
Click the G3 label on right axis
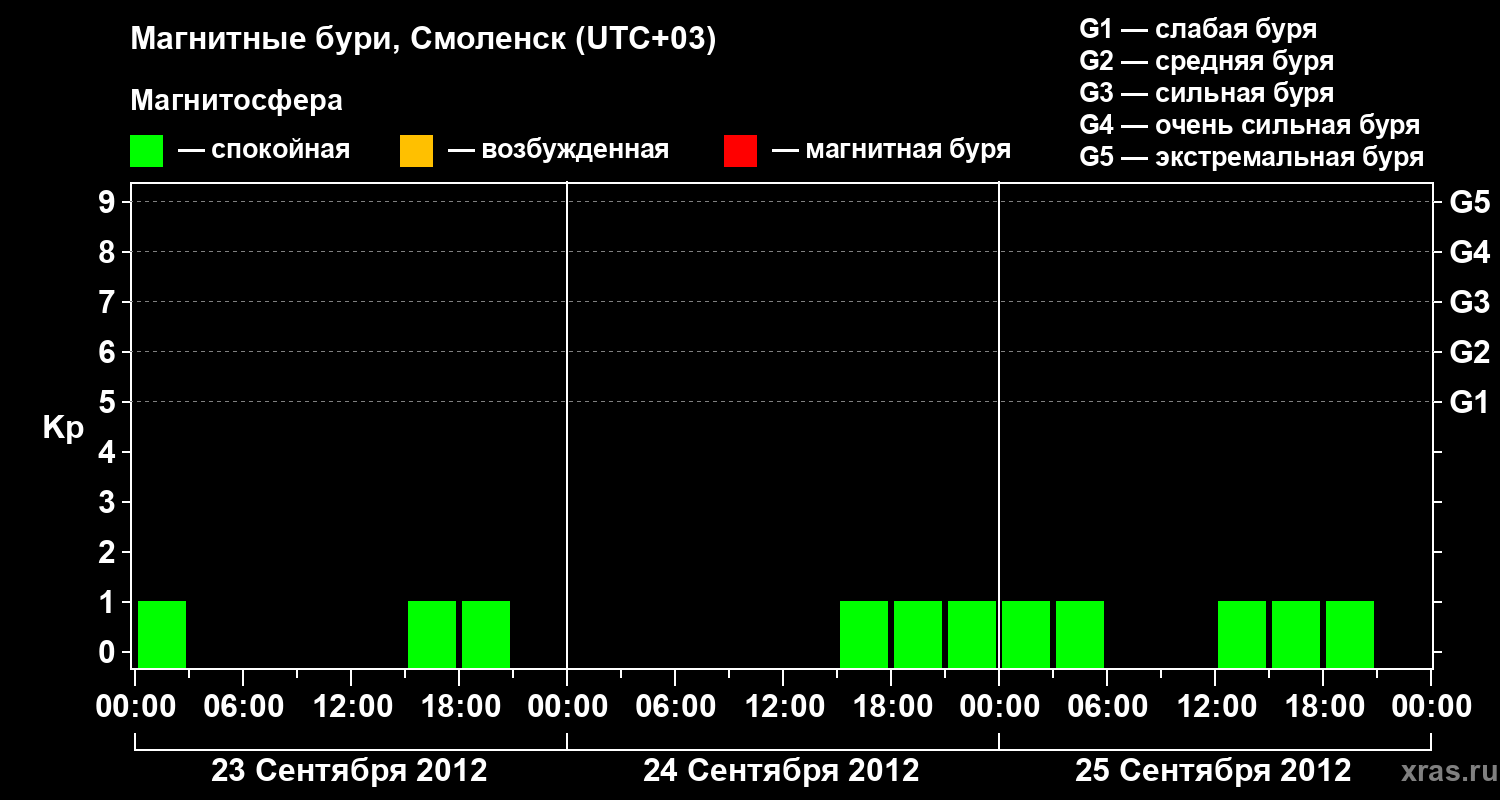coord(1469,303)
